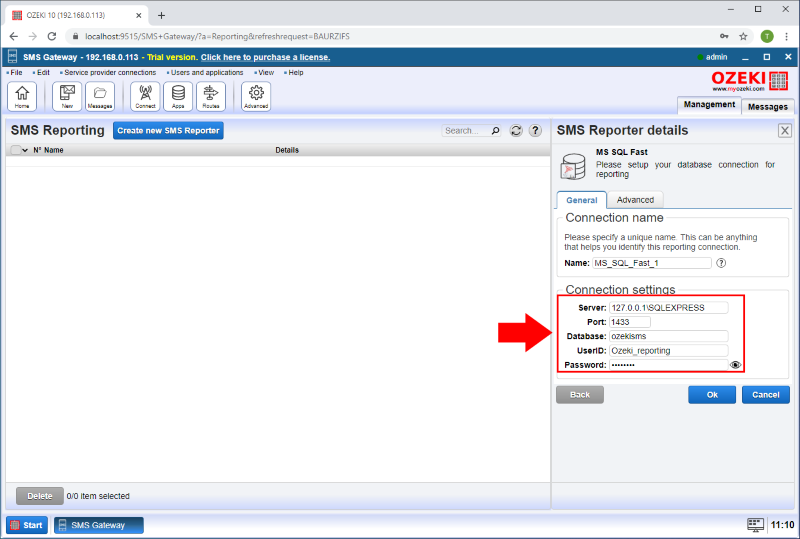
Task: Go back in the browser
Action: 14,36
